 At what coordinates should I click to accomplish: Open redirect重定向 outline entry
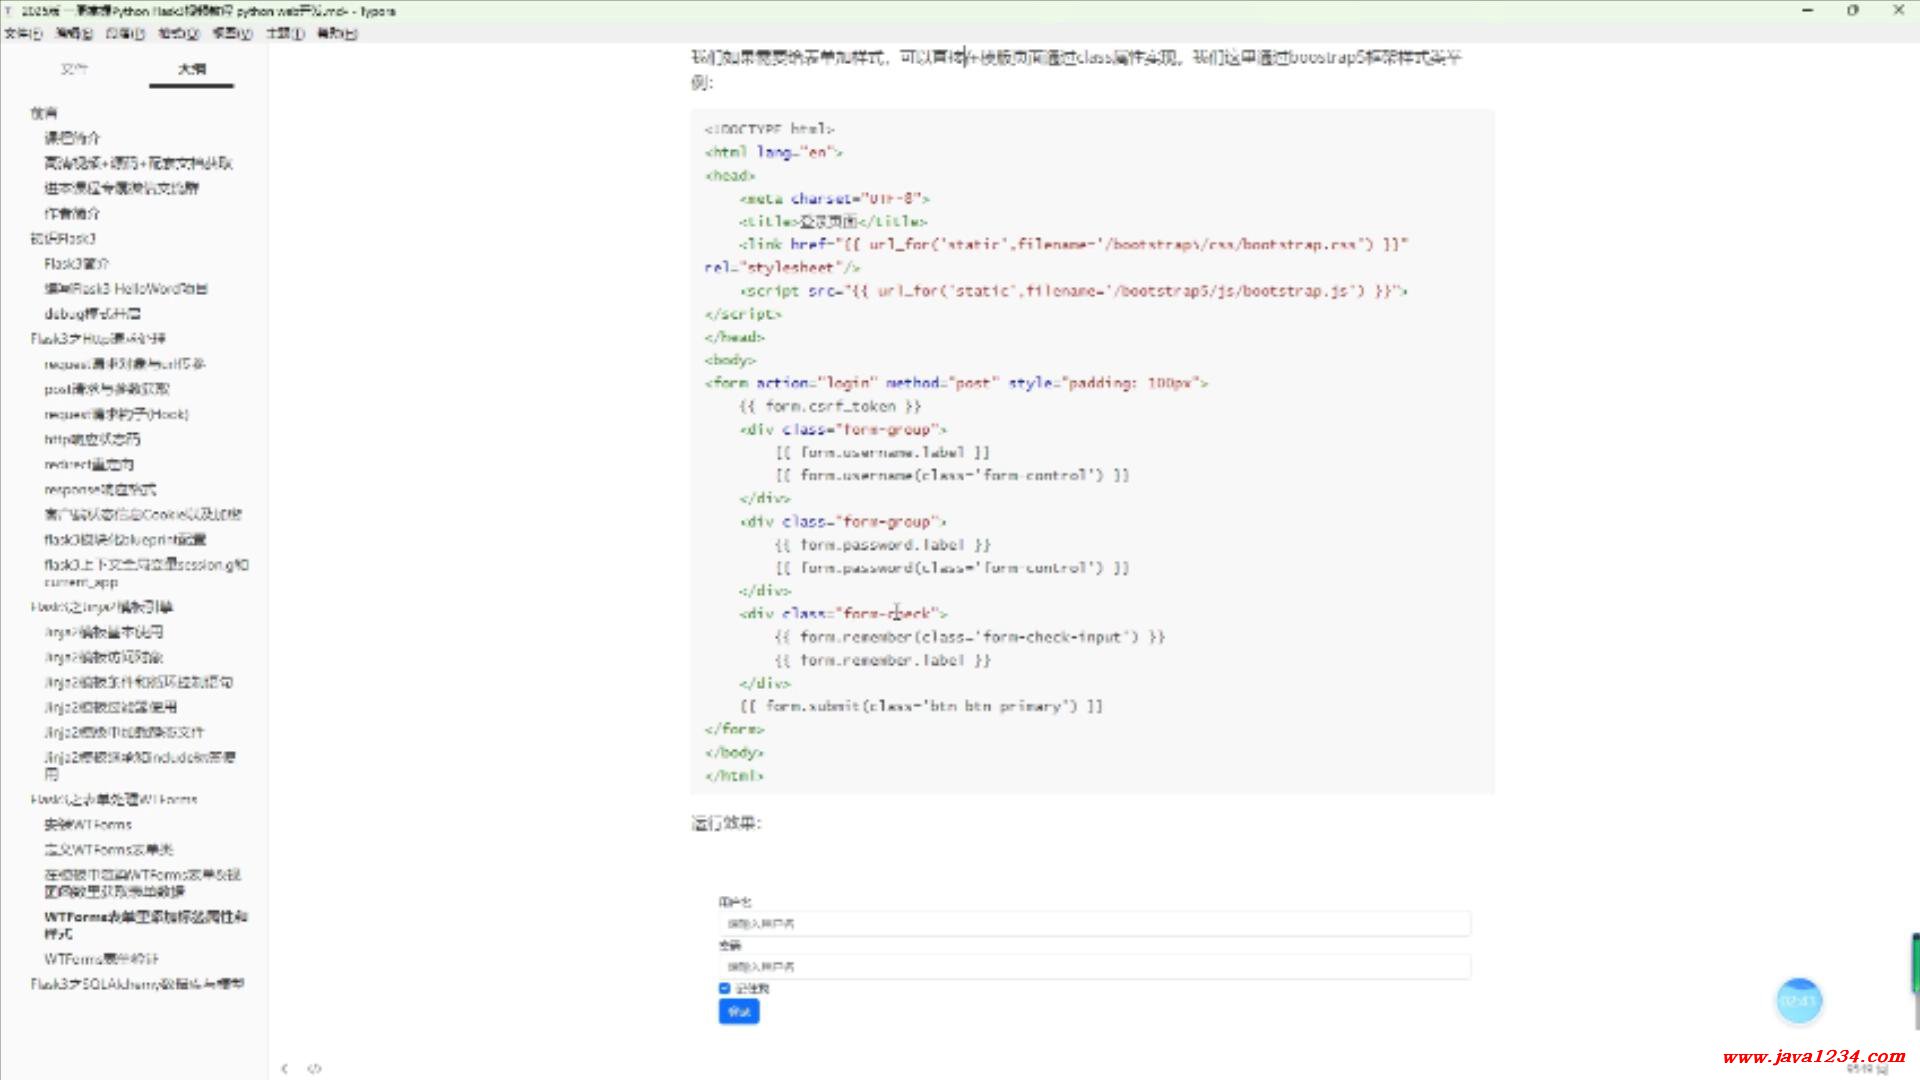[x=89, y=464]
